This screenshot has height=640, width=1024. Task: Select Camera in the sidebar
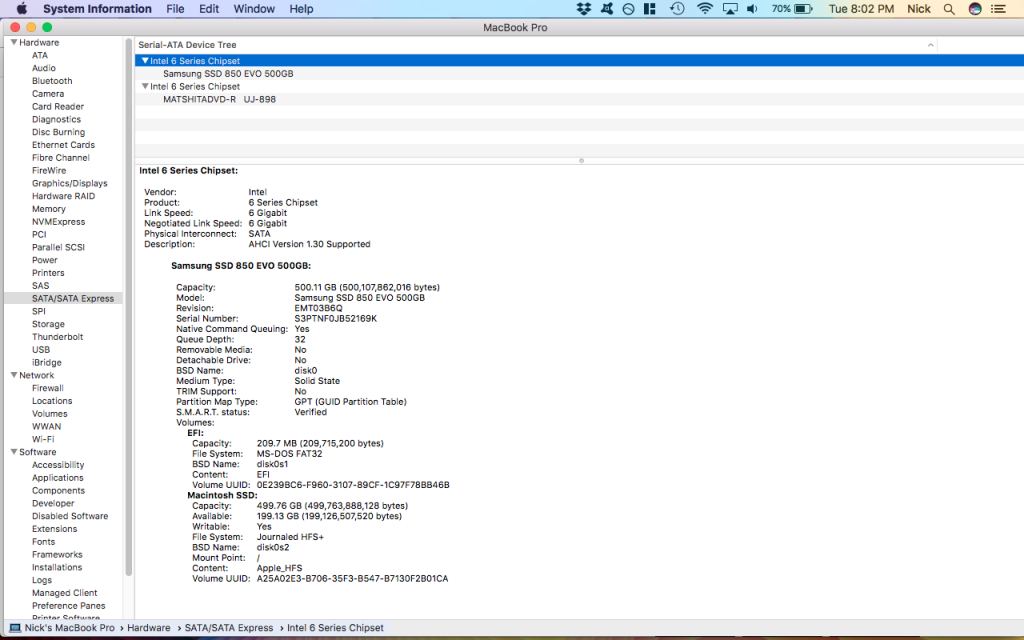(48, 93)
